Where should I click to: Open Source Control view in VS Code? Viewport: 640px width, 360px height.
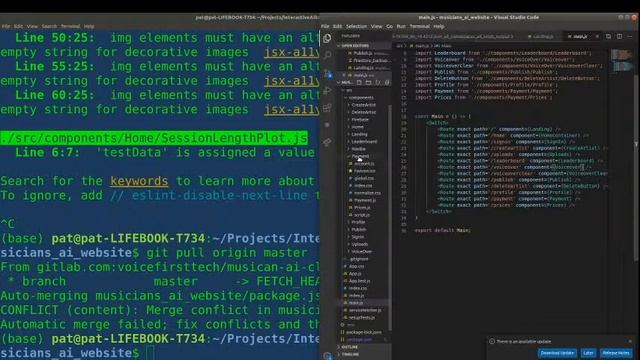(x=327, y=73)
